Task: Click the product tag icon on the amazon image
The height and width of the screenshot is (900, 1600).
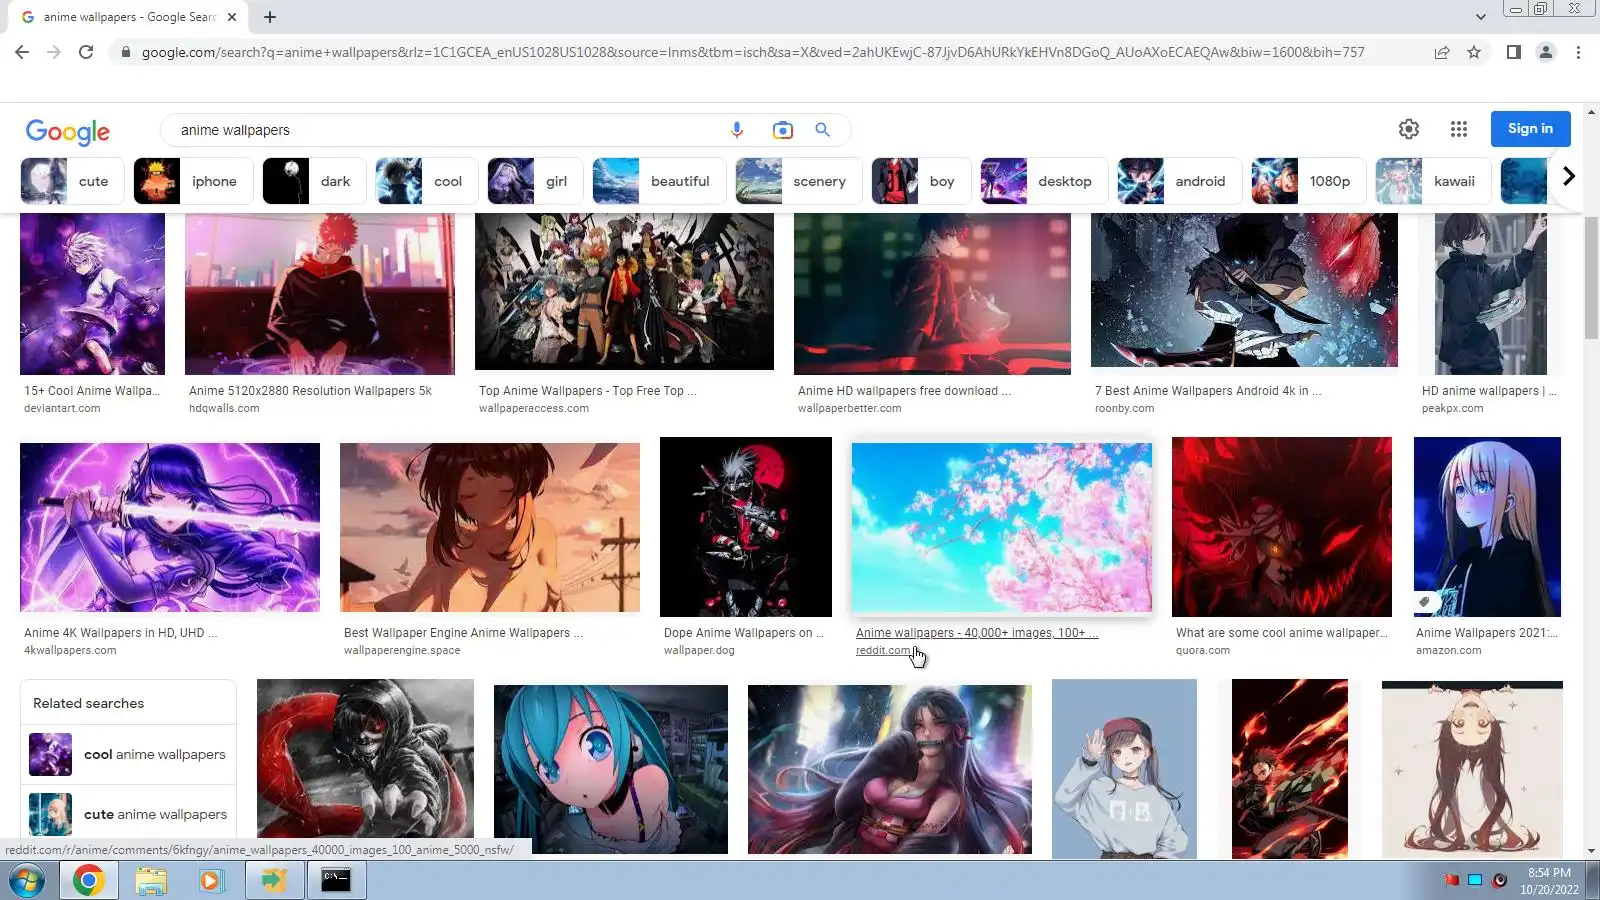Action: [x=1424, y=602]
